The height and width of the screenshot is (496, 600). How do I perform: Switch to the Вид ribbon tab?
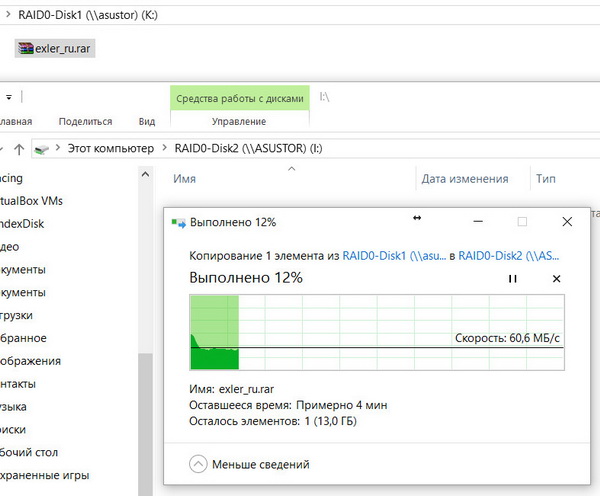tap(147, 121)
